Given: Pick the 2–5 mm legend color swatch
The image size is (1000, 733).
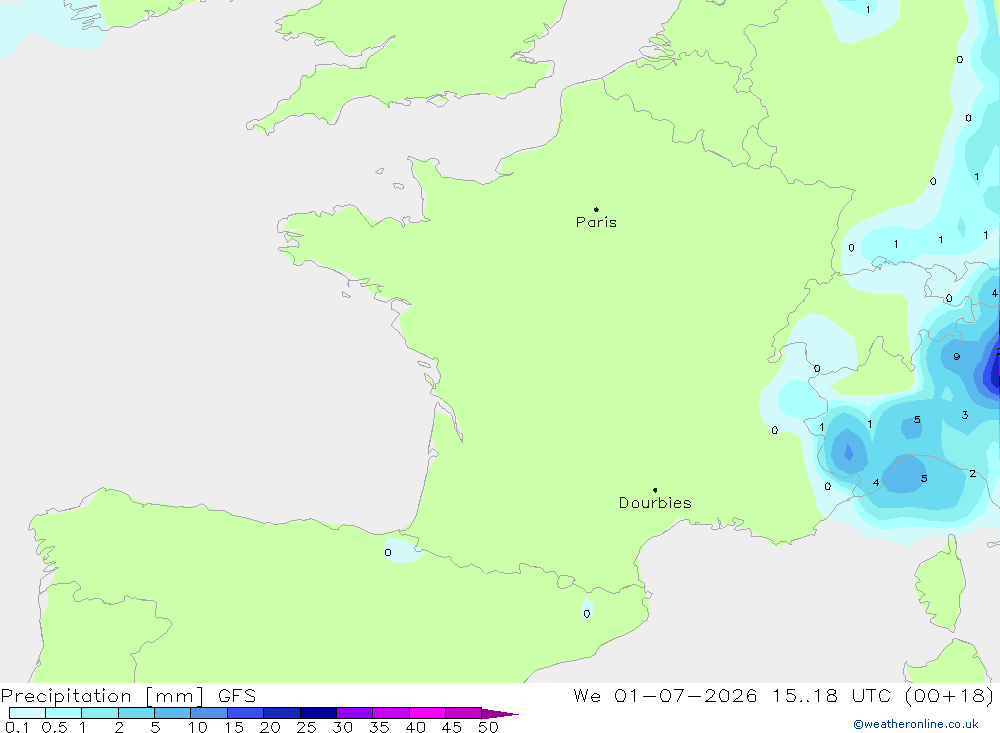Looking at the screenshot, I should point(136,713).
